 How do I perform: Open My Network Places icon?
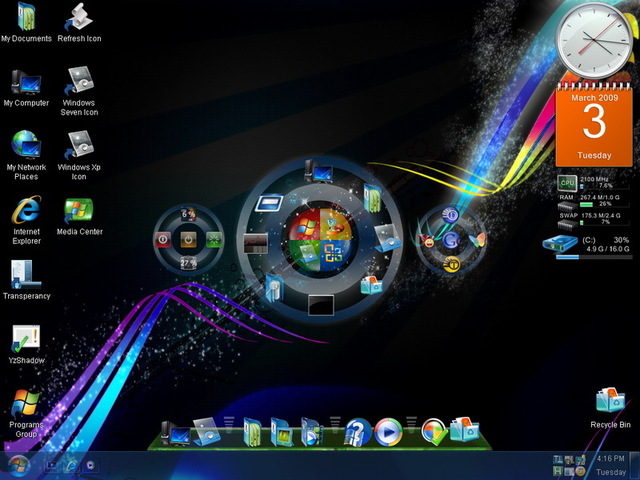26,155
